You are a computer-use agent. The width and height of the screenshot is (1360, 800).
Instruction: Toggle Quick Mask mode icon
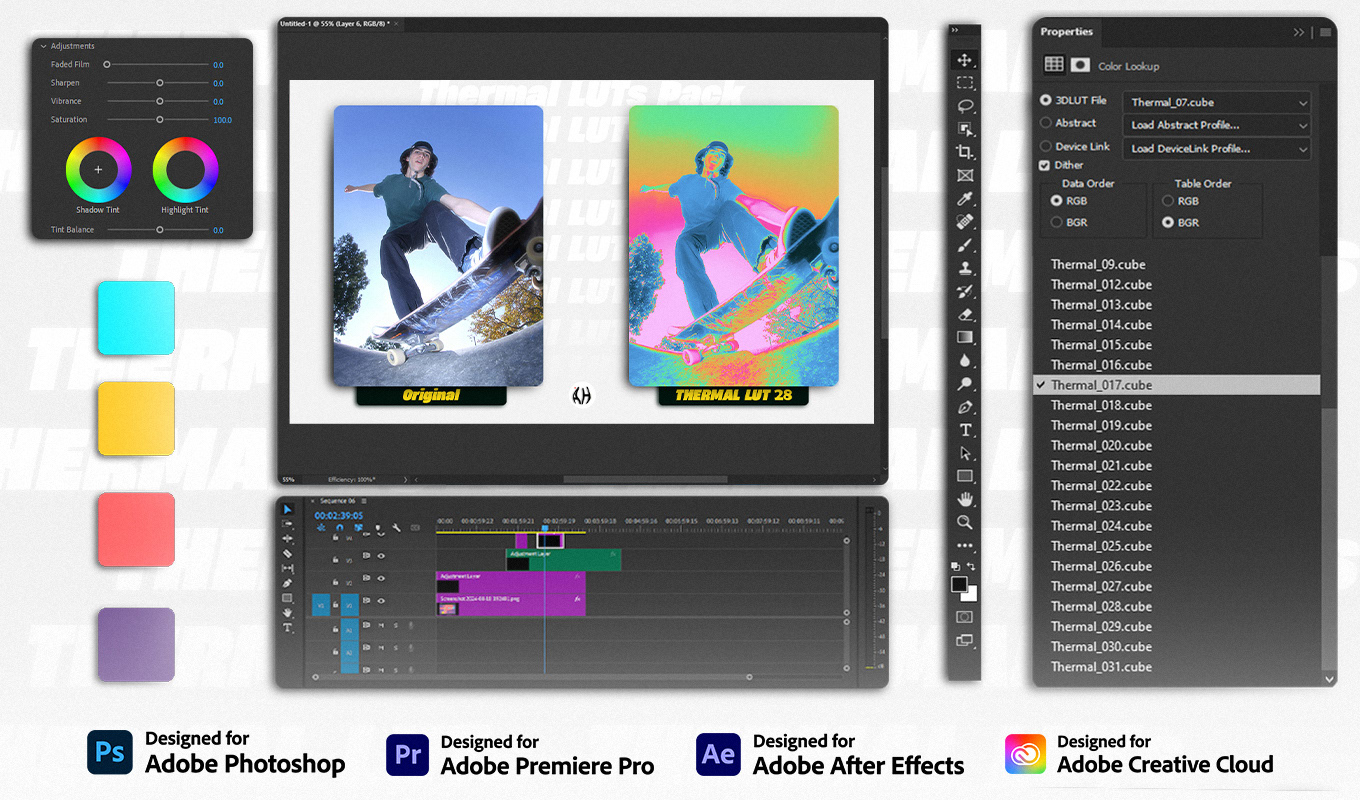click(965, 617)
